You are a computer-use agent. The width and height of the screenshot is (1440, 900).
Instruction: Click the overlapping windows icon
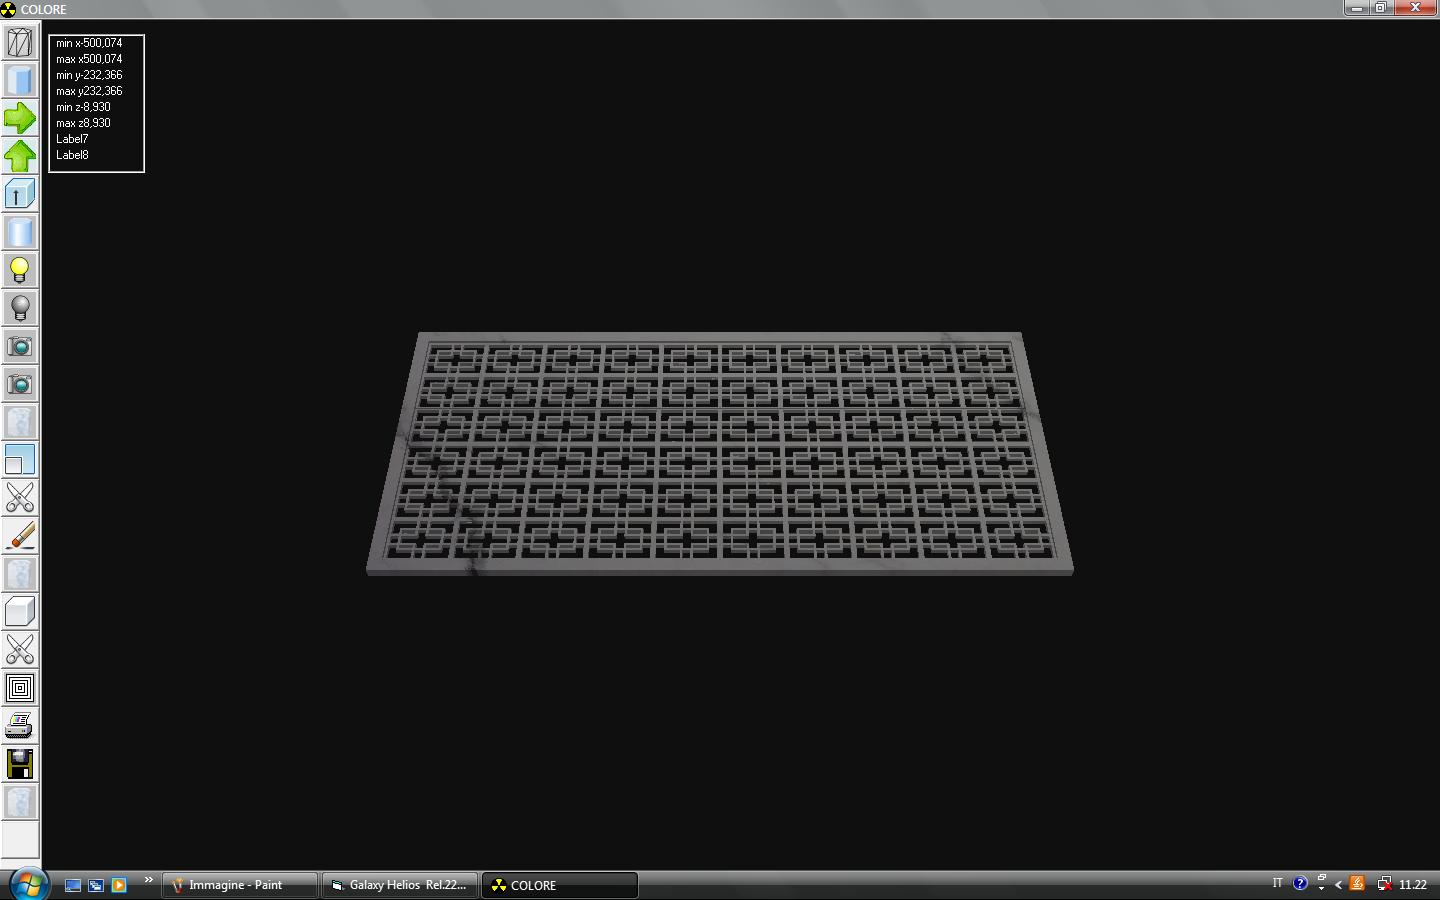[x=20, y=460]
